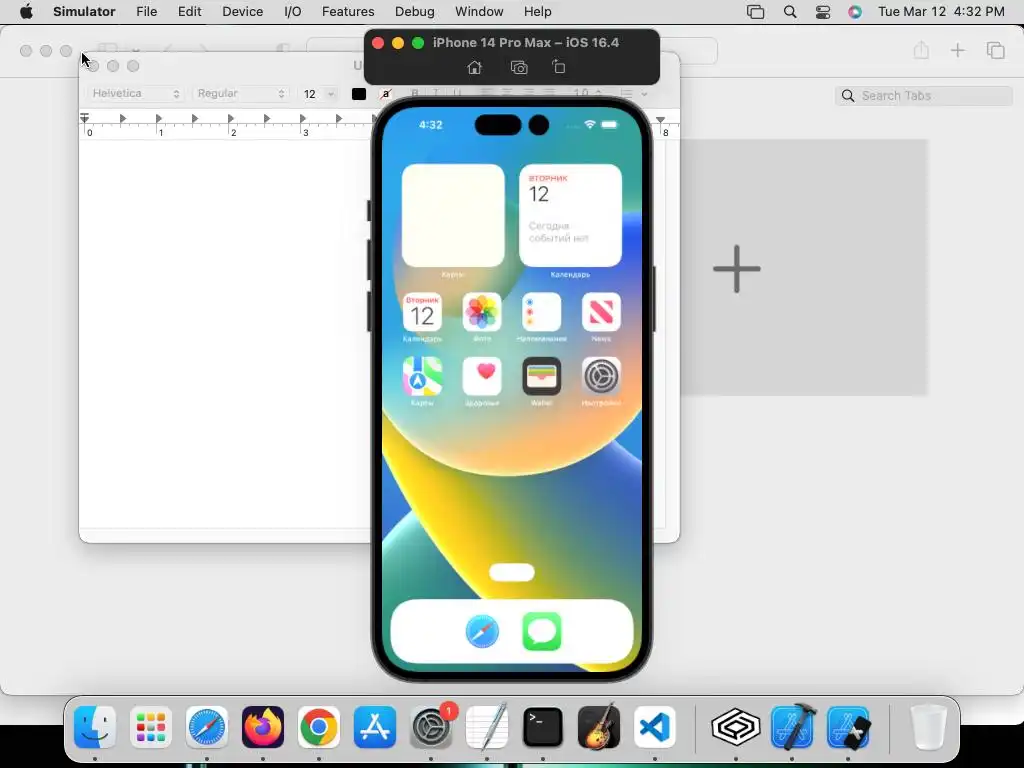This screenshot has height=768, width=1024.
Task: Open the Health app with heart icon
Action: tap(482, 376)
